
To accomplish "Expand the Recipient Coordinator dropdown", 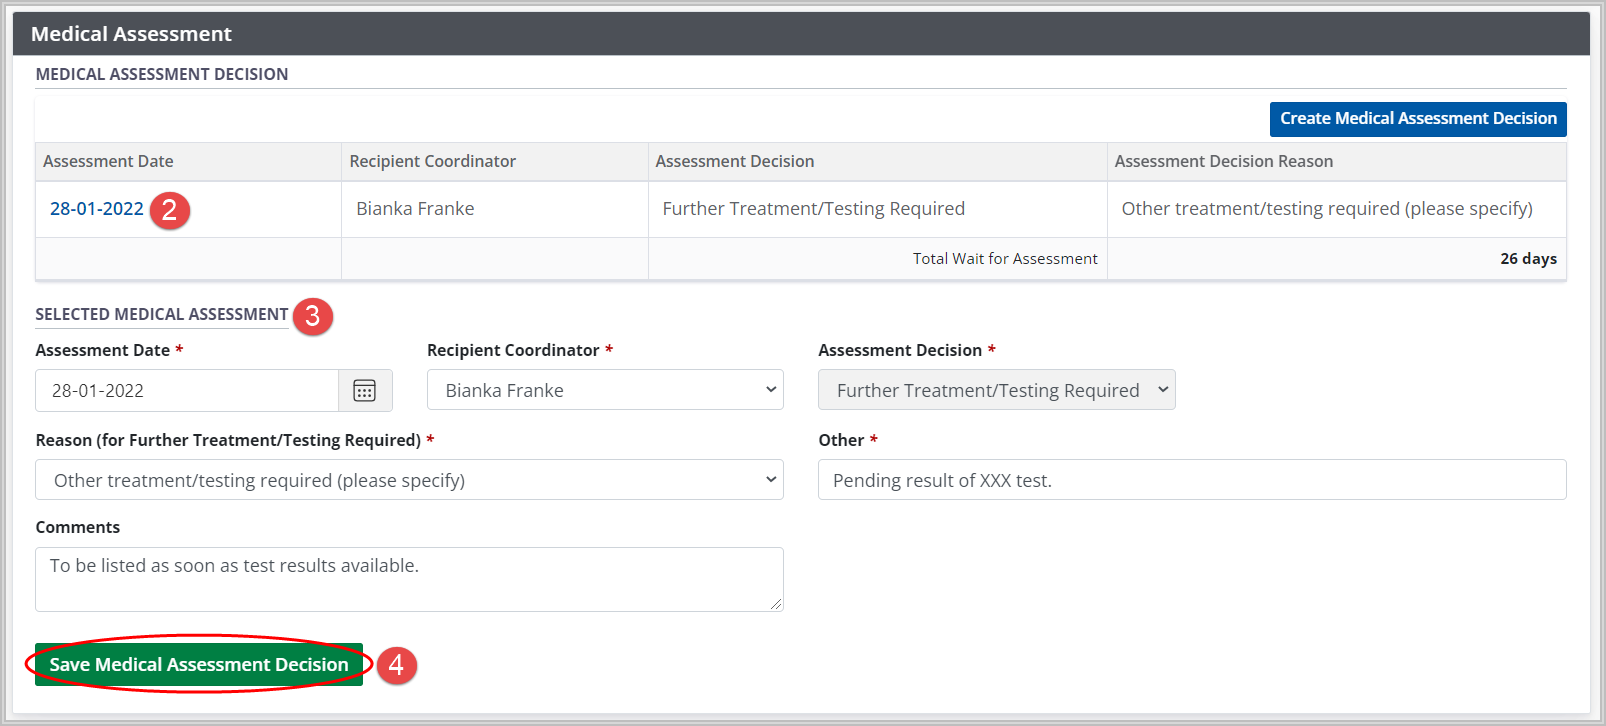I will point(605,390).
